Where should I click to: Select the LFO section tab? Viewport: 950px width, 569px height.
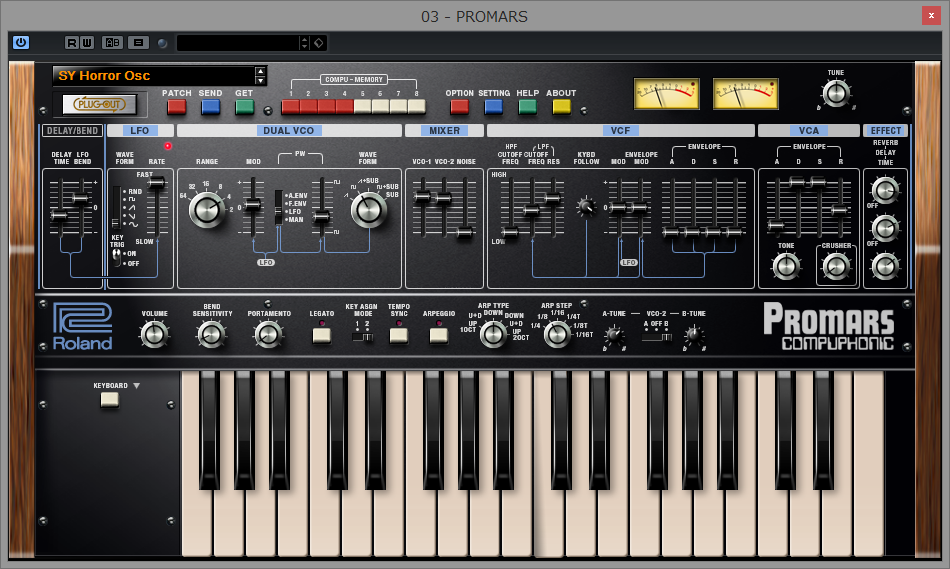point(140,130)
